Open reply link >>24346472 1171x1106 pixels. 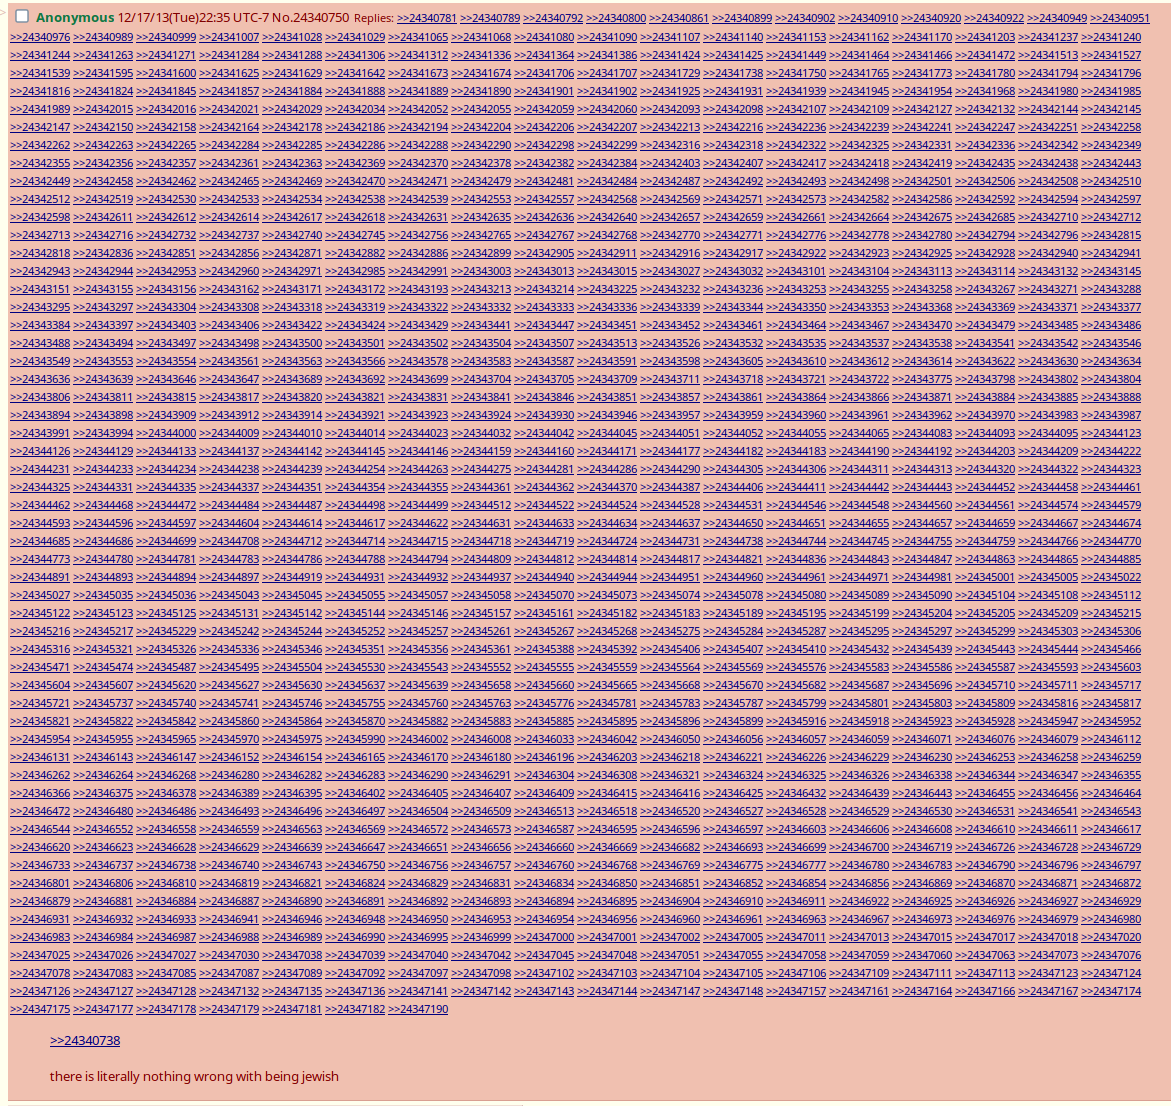(x=40, y=811)
